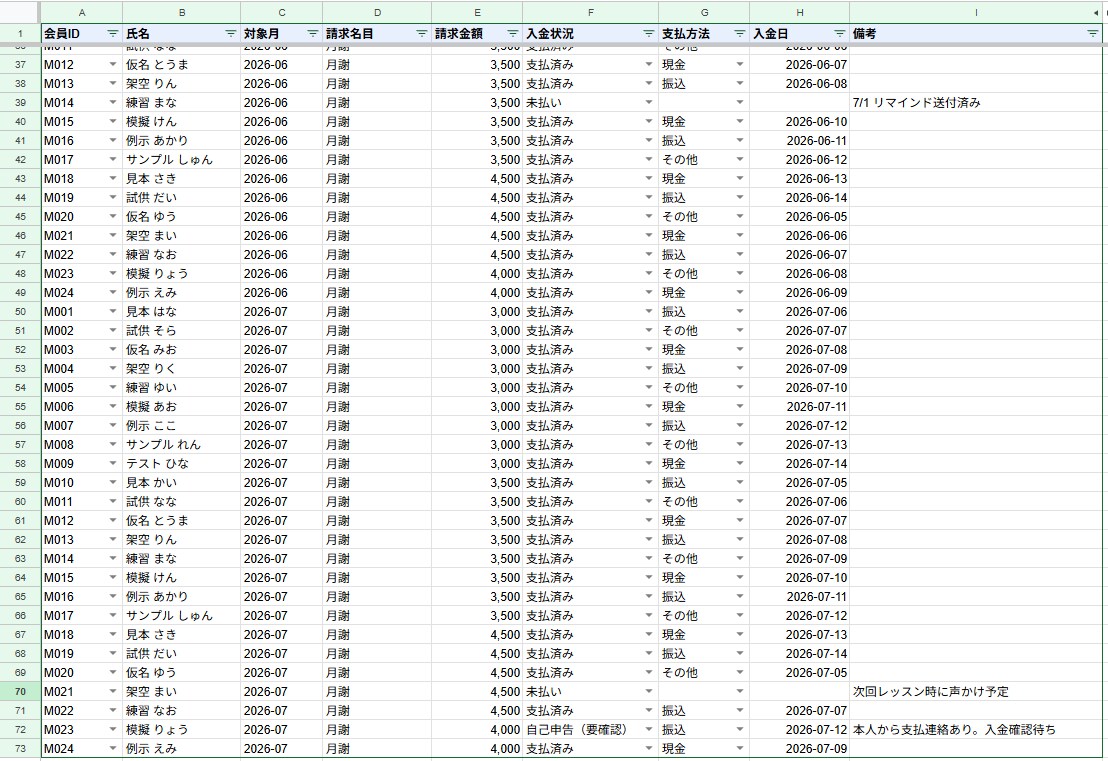Select the 未払い cell for M021
Viewport: 1108px width, 761px height.
(x=591, y=692)
